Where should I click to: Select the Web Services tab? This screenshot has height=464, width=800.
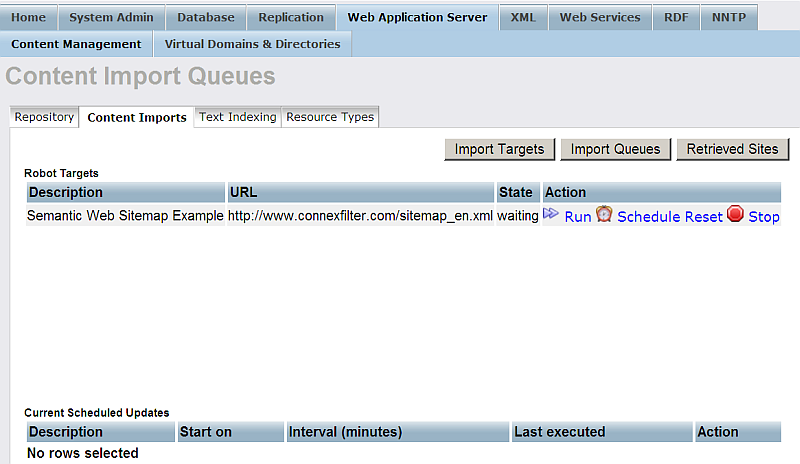click(x=599, y=17)
